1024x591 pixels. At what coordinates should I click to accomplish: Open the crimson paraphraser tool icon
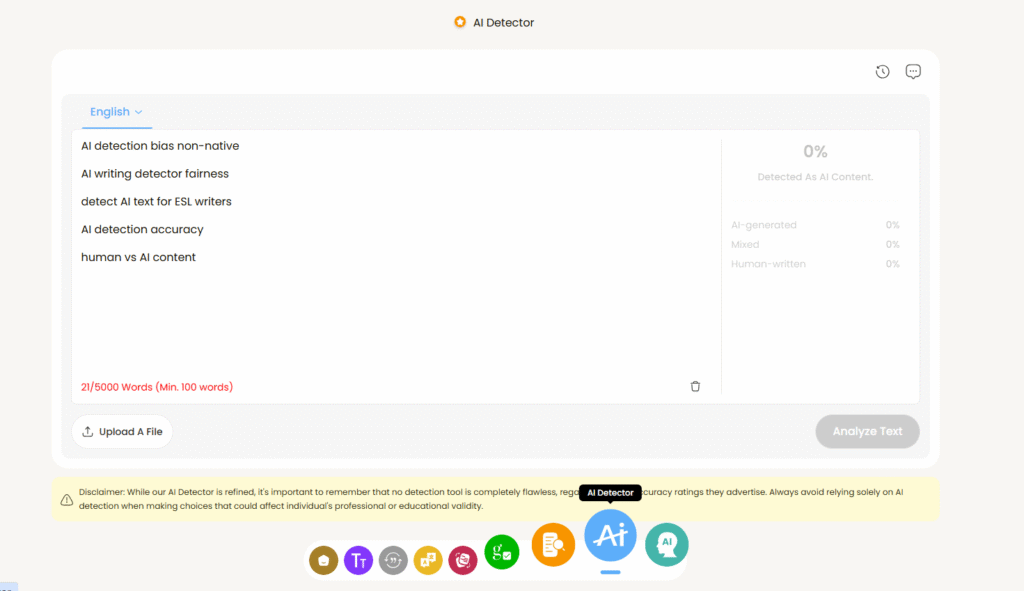pyautogui.click(x=462, y=561)
